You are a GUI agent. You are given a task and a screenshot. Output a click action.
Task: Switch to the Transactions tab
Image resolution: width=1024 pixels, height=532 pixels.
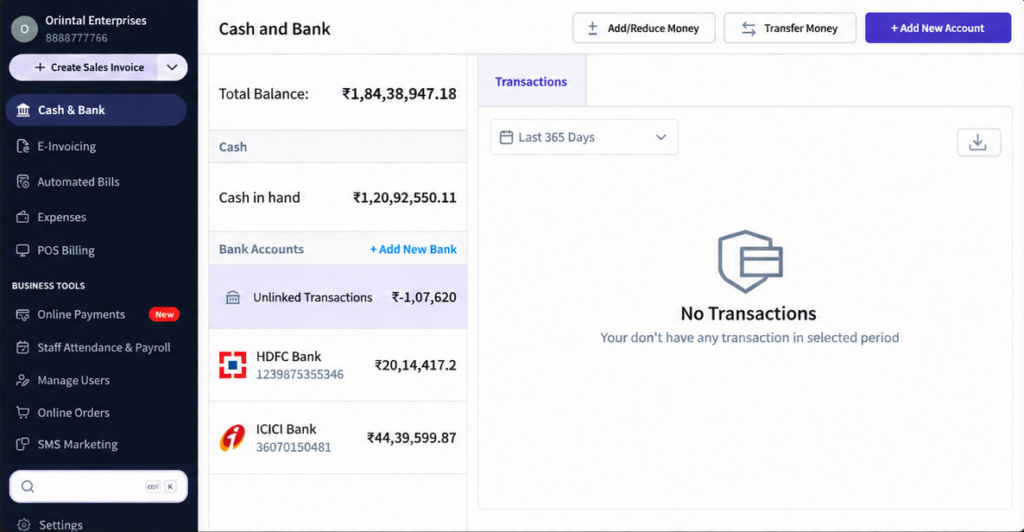531,82
